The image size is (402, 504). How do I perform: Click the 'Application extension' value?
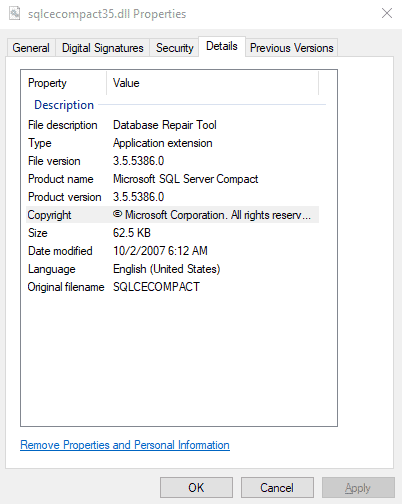pyautogui.click(x=163, y=143)
